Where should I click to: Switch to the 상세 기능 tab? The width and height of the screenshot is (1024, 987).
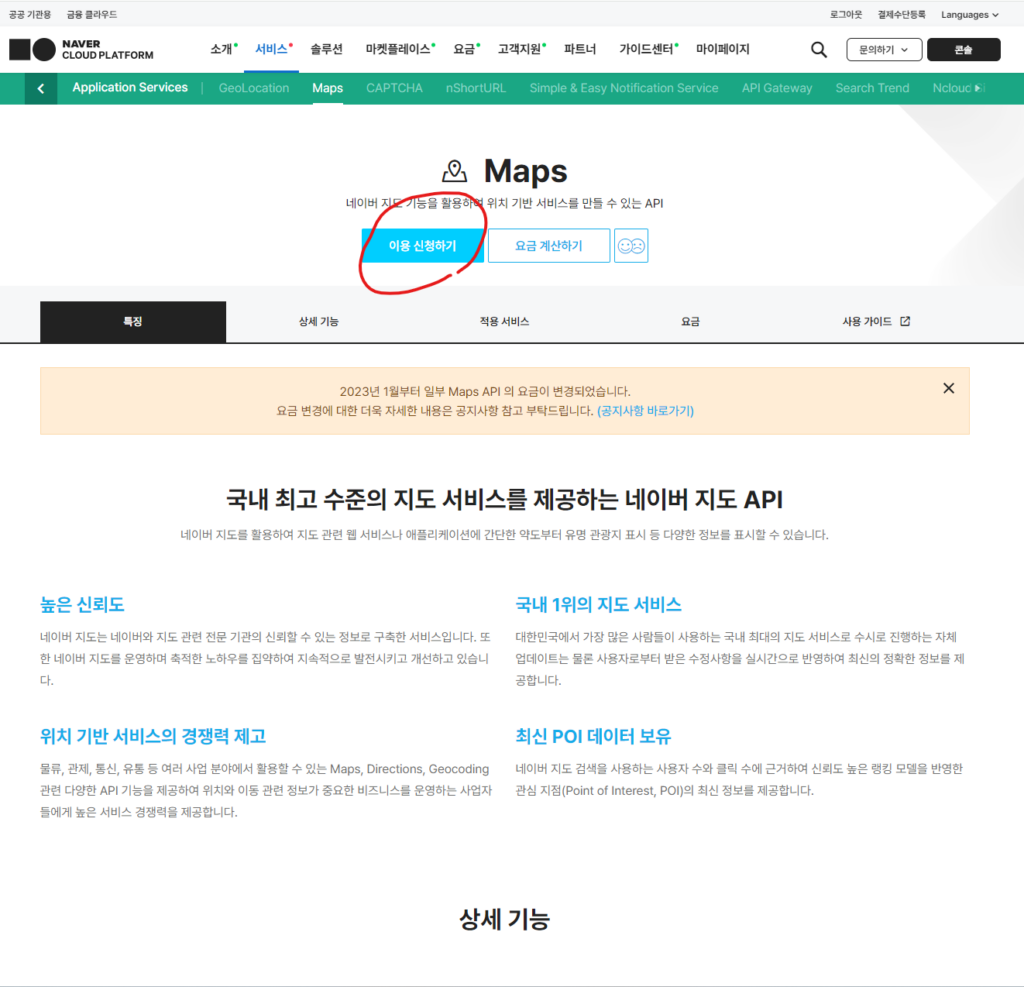tap(319, 321)
